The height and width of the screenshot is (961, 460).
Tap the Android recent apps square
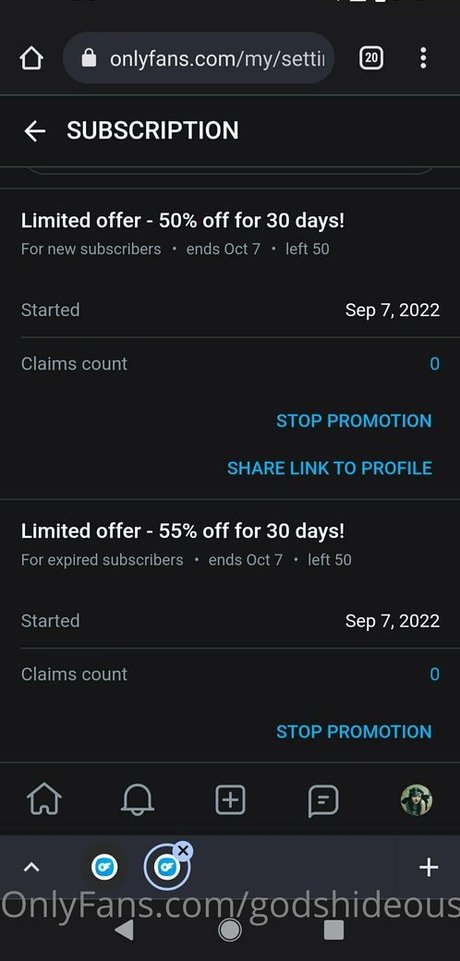tap(334, 930)
